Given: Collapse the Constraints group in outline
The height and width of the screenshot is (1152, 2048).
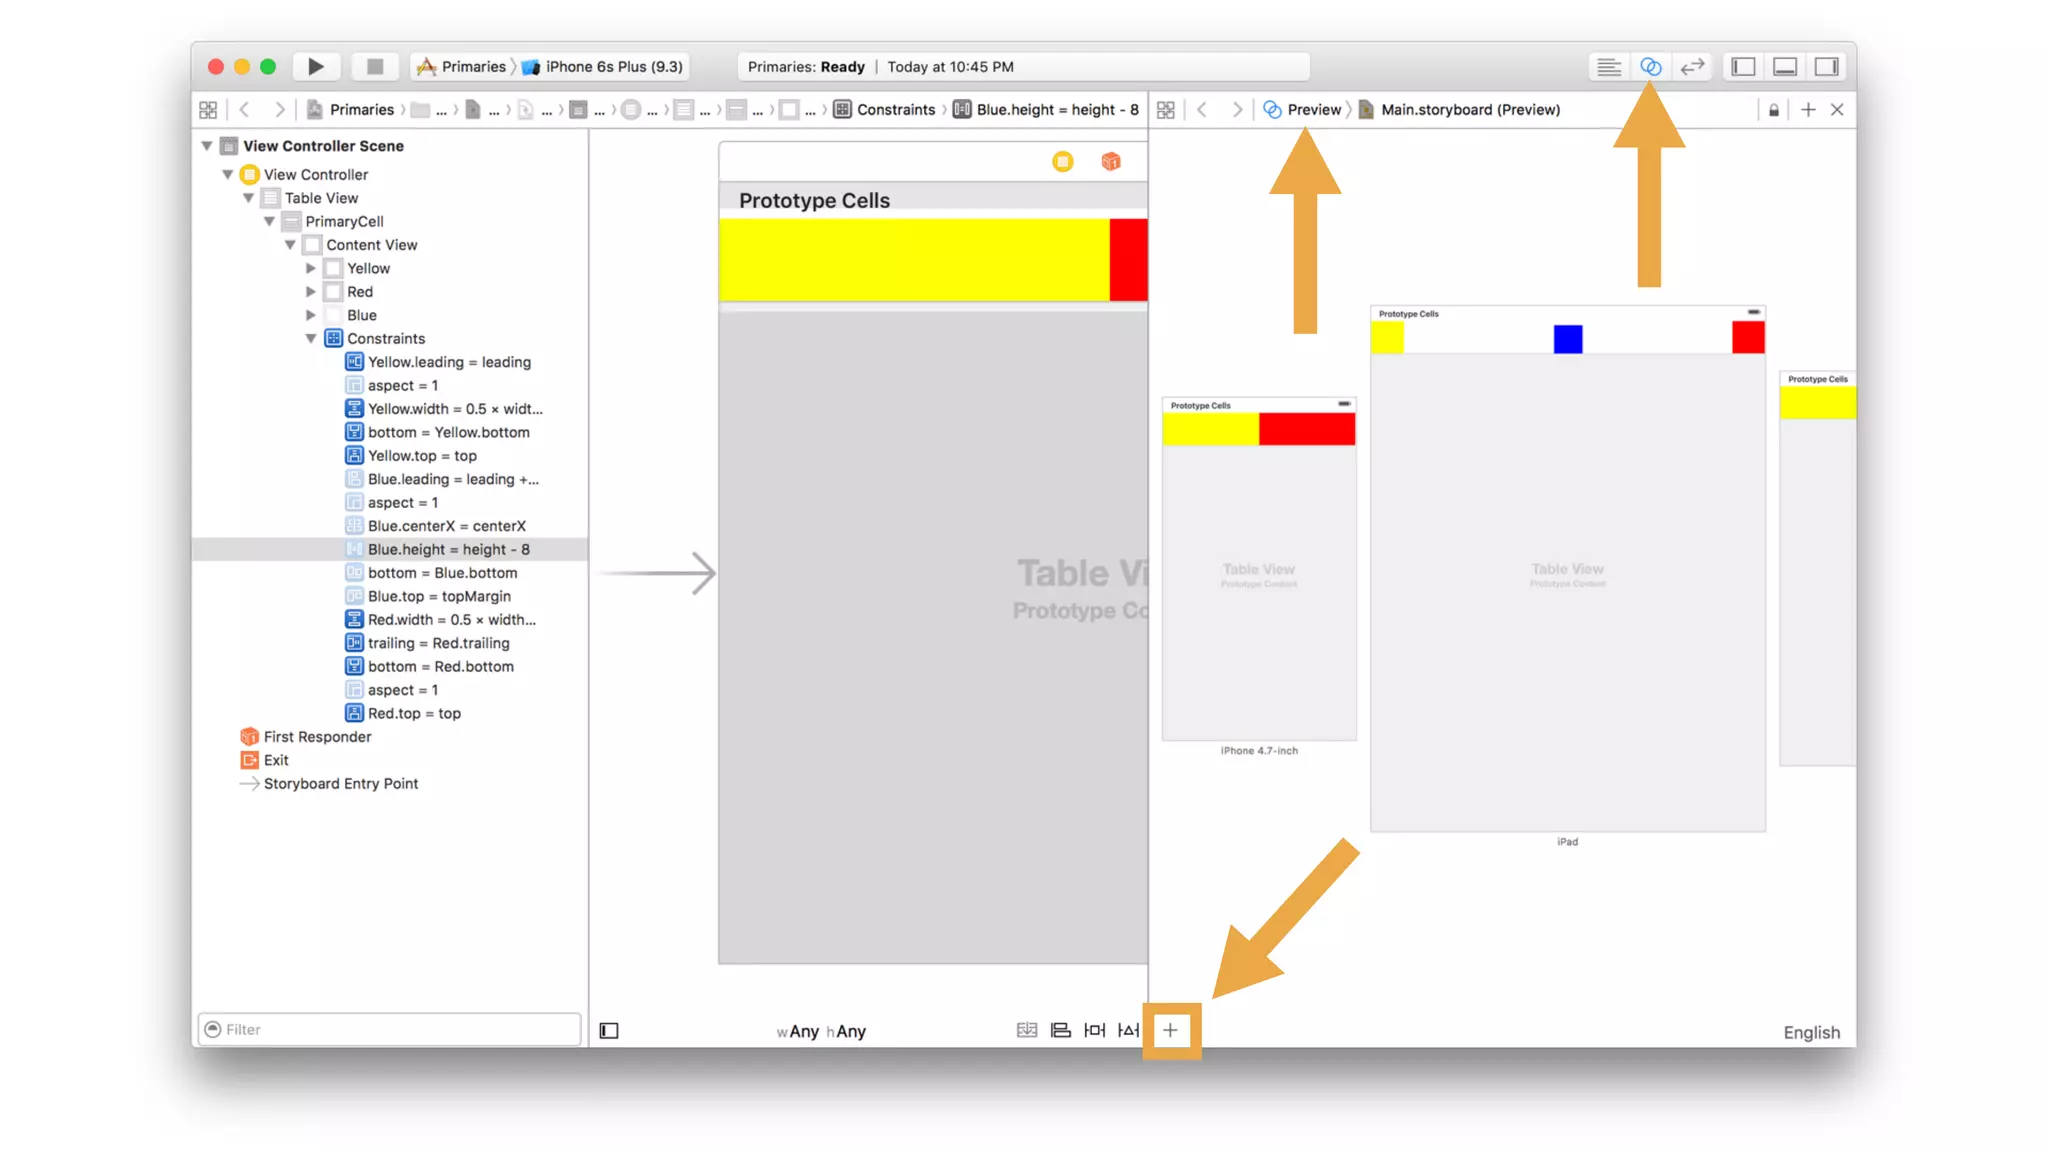Looking at the screenshot, I should [x=311, y=339].
